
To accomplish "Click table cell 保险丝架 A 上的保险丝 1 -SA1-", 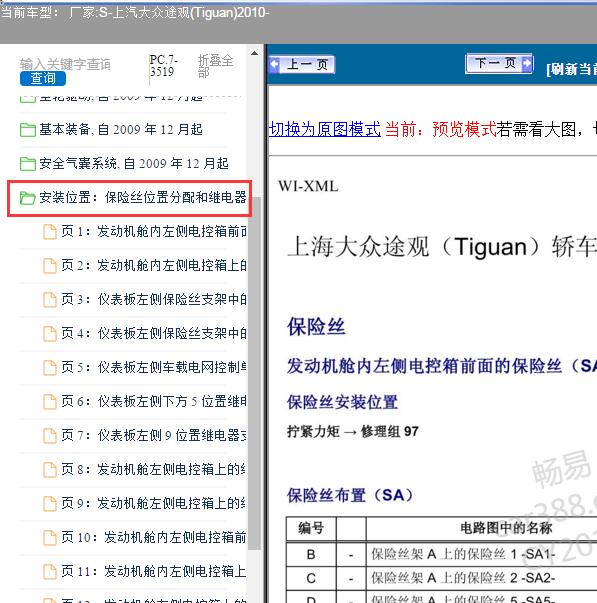I will click(463, 554).
